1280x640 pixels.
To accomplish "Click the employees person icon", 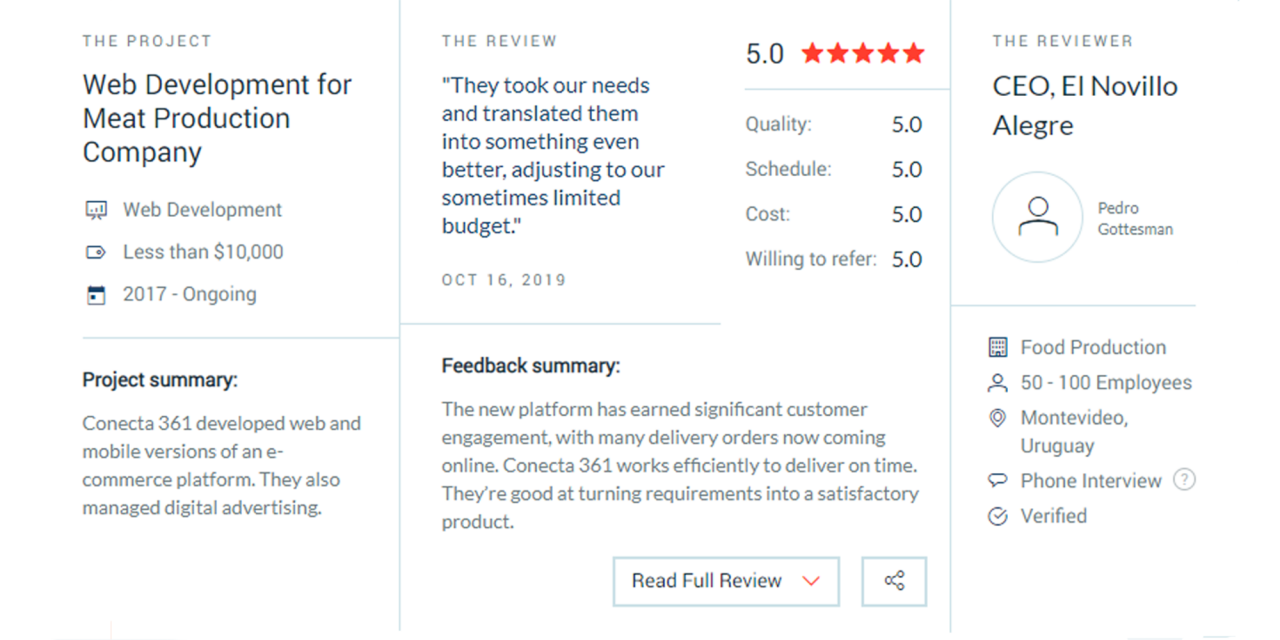I will click(997, 383).
